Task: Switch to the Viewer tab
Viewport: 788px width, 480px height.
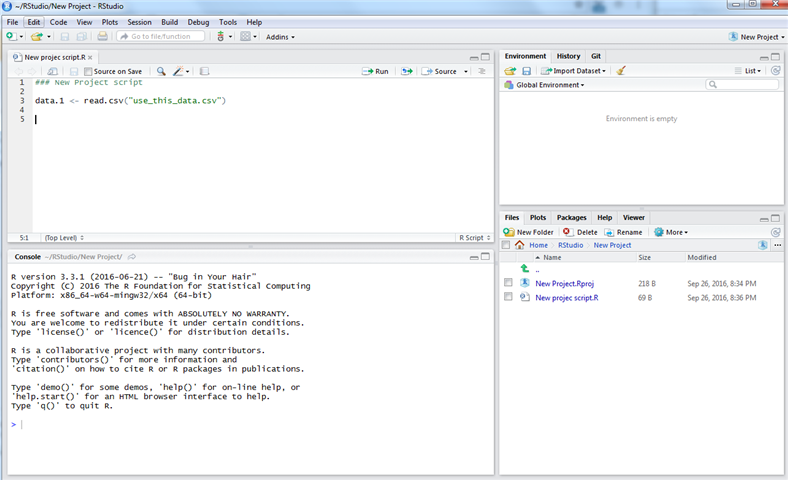Action: (x=634, y=218)
